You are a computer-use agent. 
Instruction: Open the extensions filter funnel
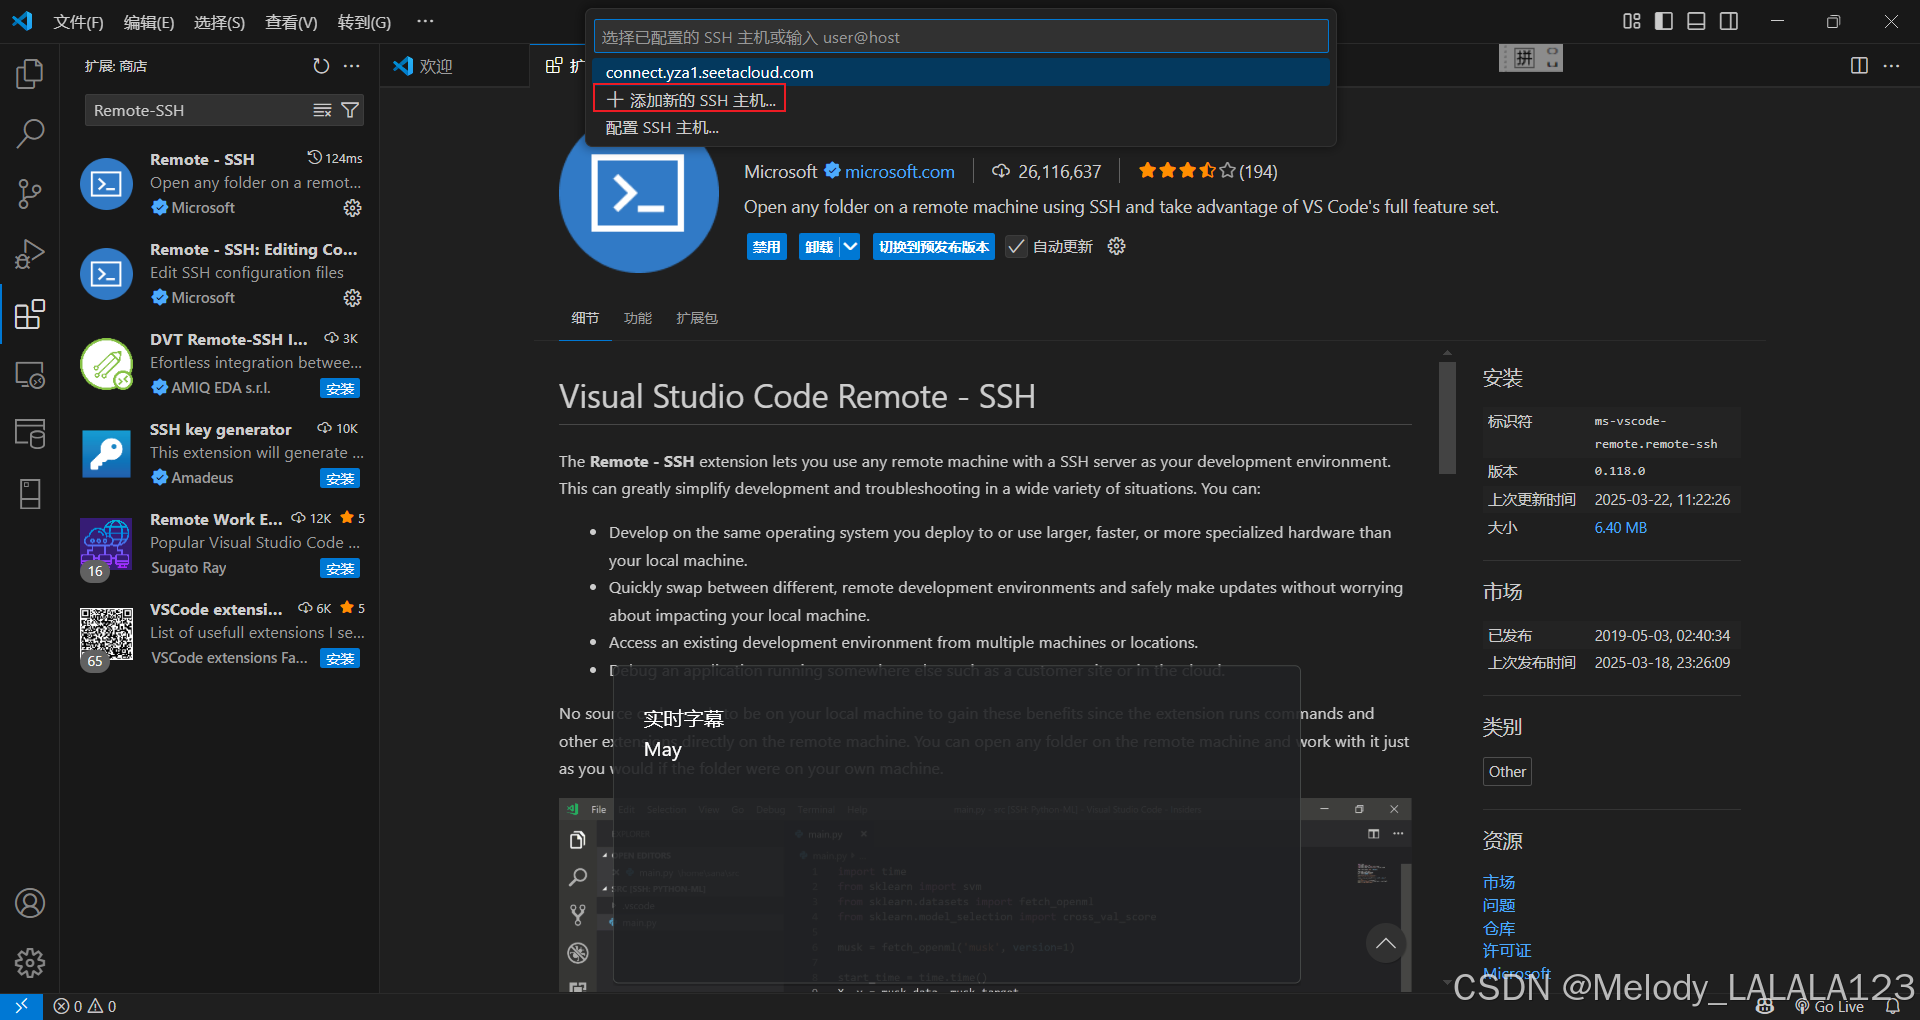[350, 110]
